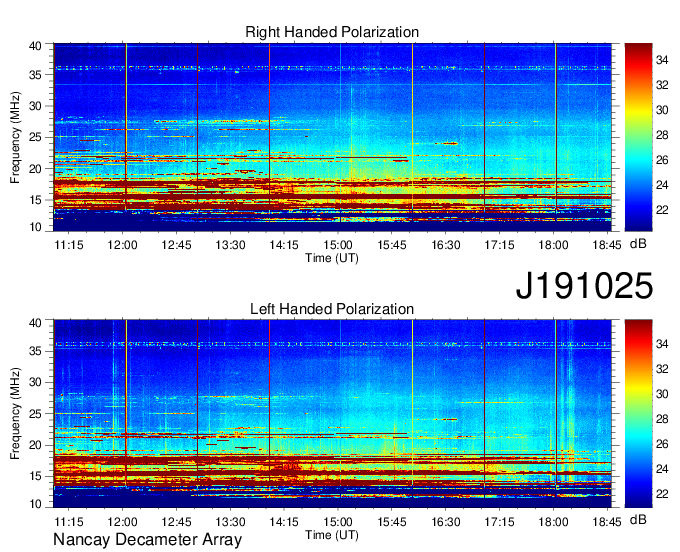Click inside the Left Handed Polarization spectrogram
680x552 pixels.
coord(332,414)
